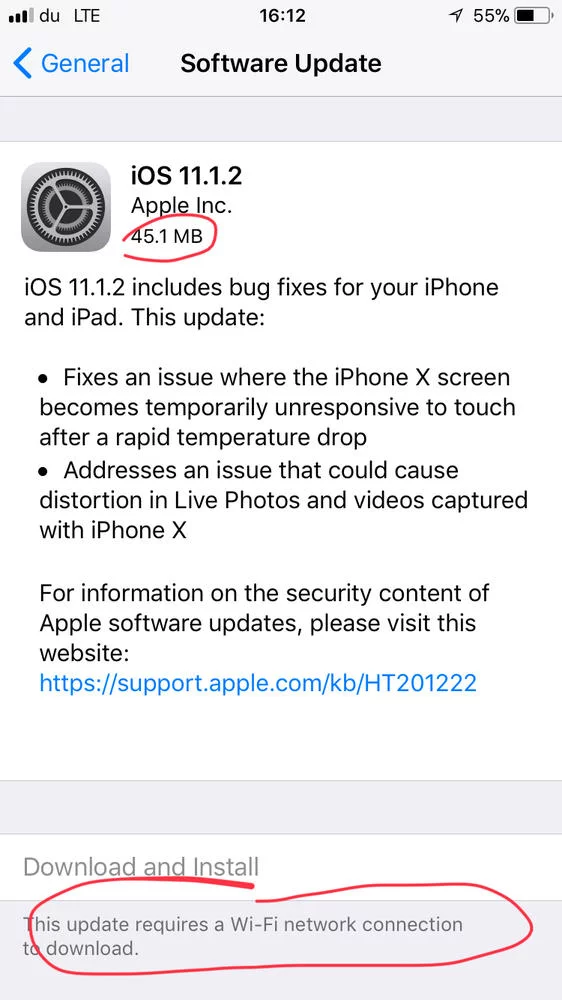Tap the Software Update title
The image size is (562, 1000).
click(281, 64)
